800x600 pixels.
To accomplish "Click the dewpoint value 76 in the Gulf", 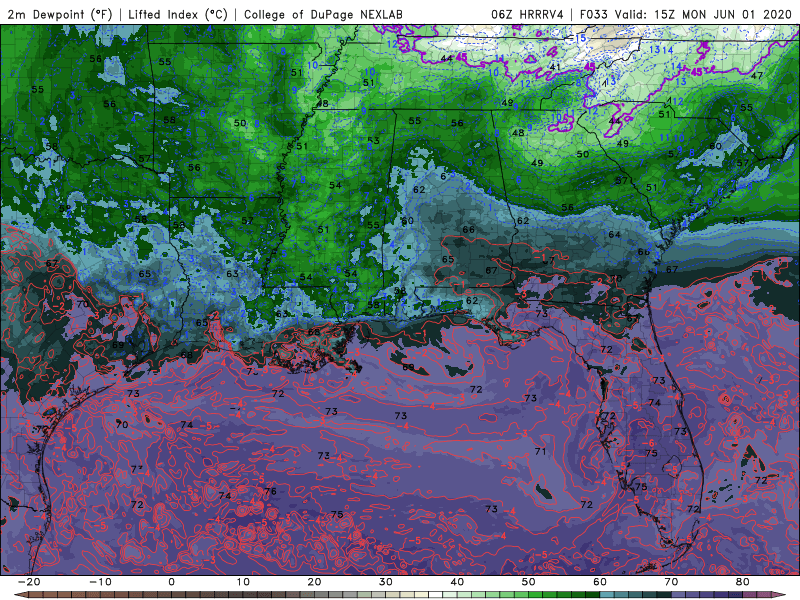I will [x=270, y=491].
